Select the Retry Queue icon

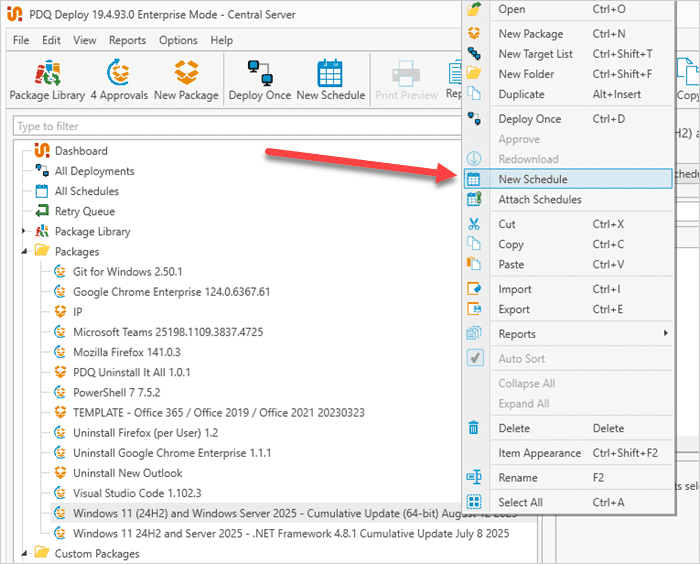point(42,211)
